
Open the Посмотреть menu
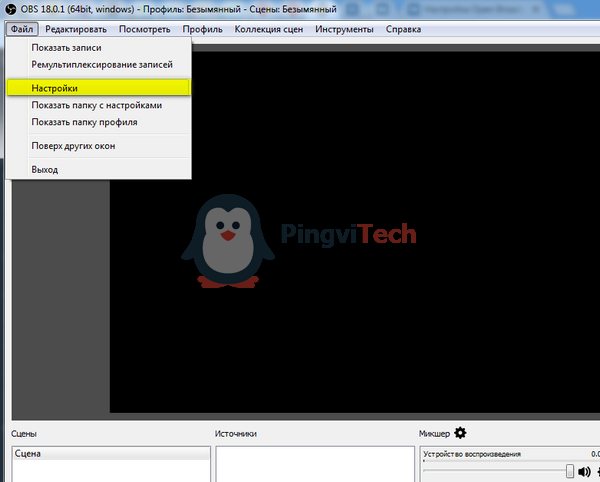coord(145,29)
